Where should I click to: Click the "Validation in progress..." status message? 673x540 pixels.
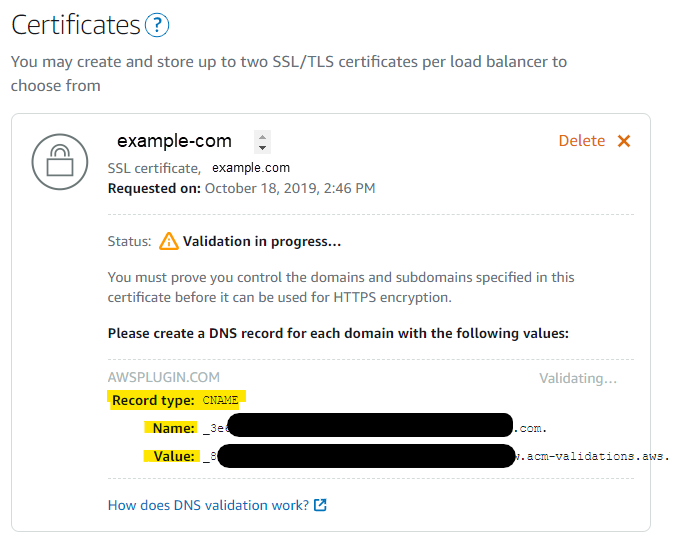[262, 241]
